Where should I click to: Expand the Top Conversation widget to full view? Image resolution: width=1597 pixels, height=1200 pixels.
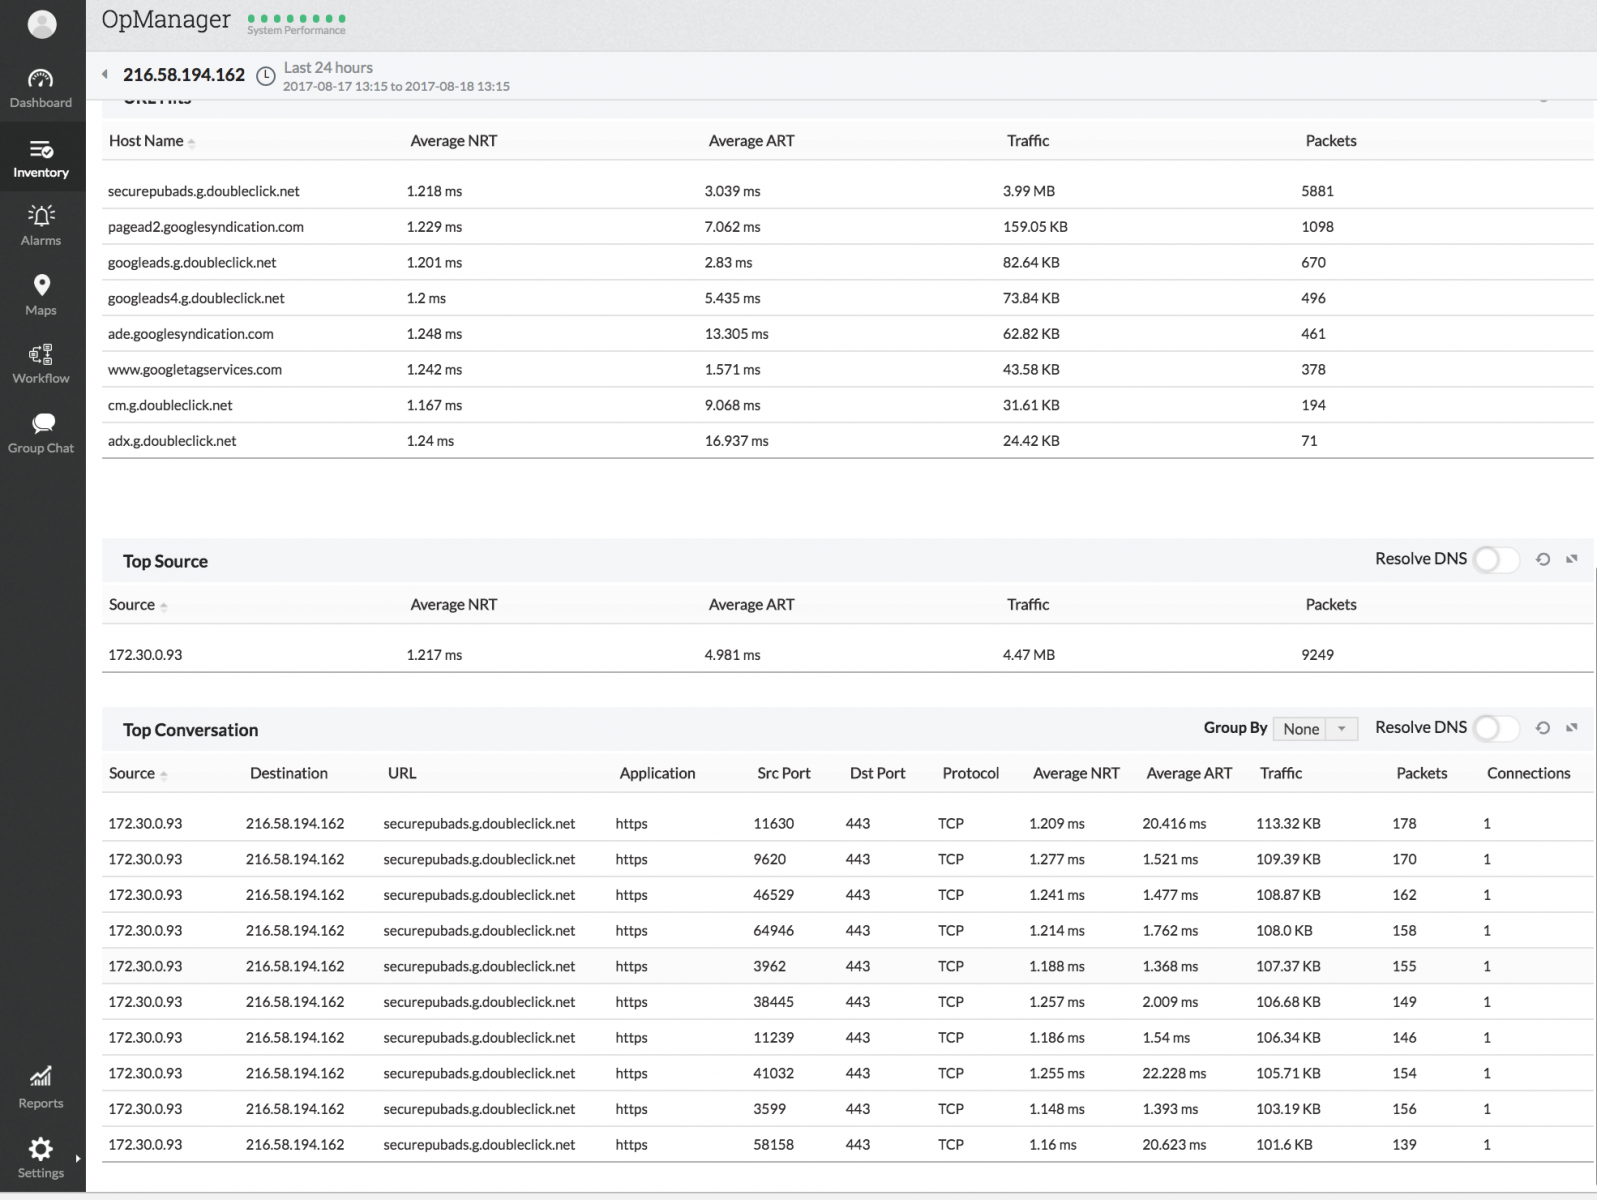pyautogui.click(x=1572, y=728)
